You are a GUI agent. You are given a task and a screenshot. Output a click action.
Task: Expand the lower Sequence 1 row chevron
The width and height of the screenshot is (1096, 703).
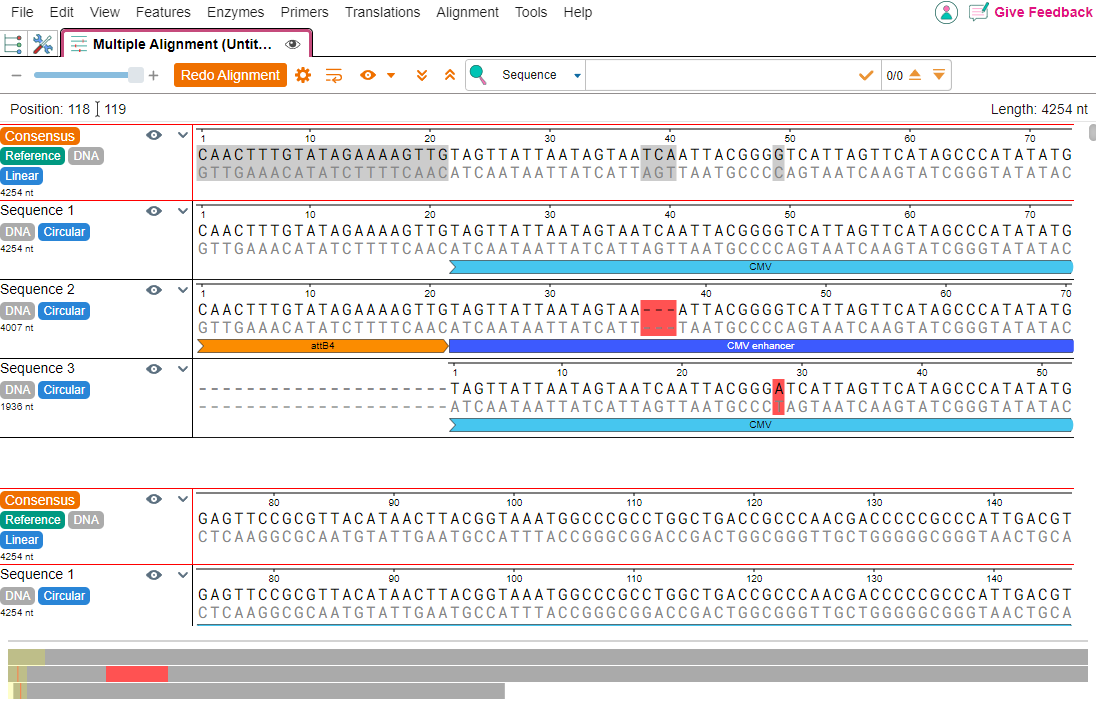tap(182, 575)
